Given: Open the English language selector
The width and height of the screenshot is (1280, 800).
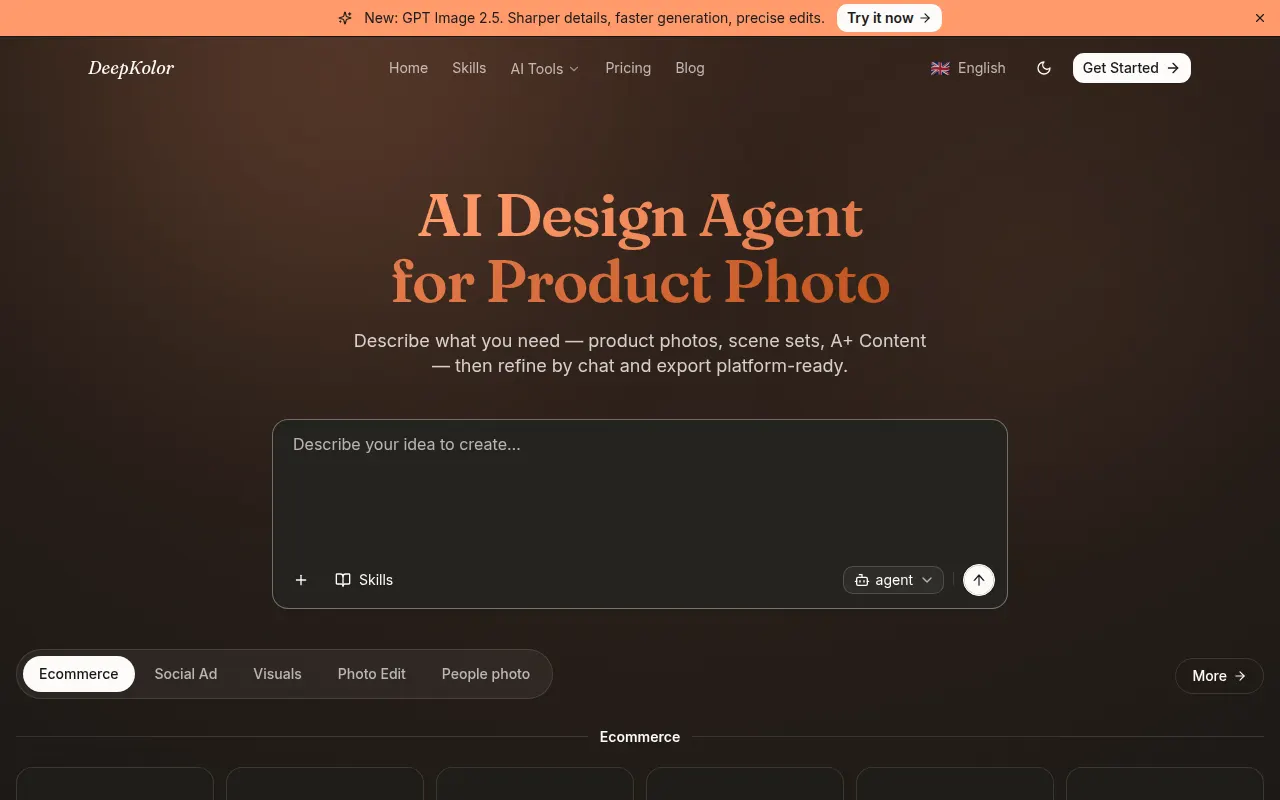Looking at the screenshot, I should click(x=968, y=68).
